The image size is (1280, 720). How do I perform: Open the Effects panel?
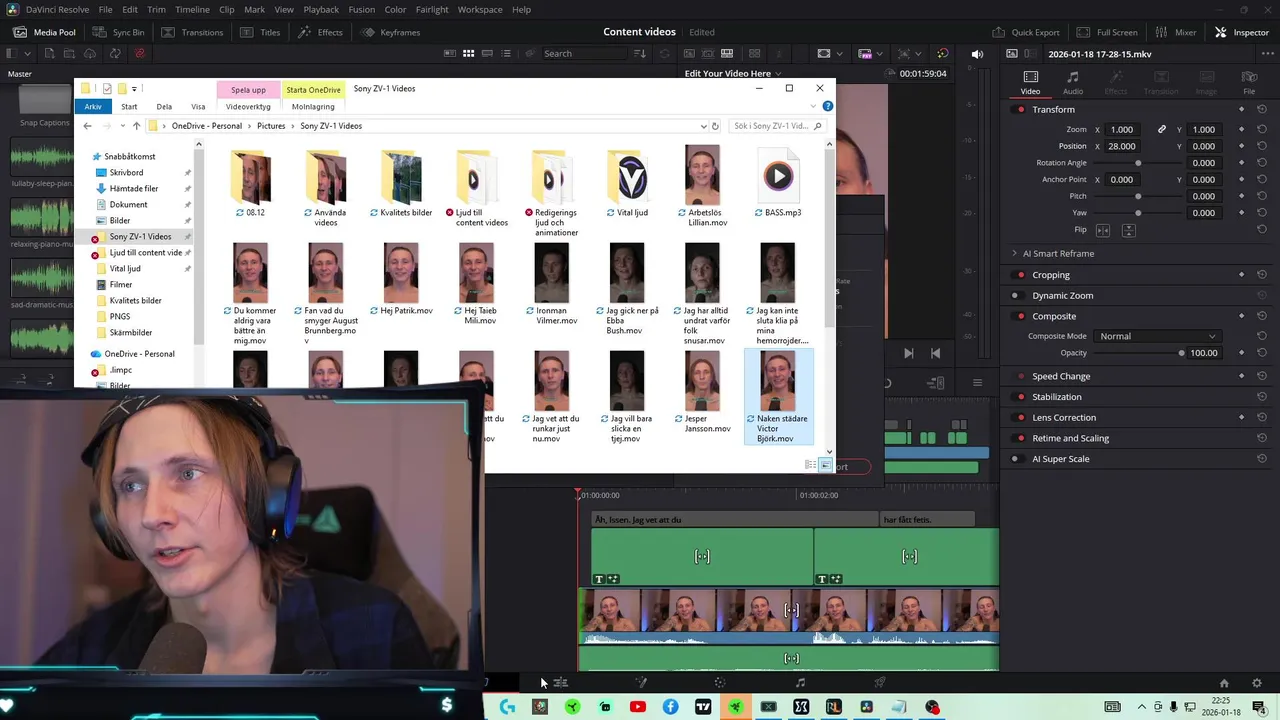[x=320, y=32]
